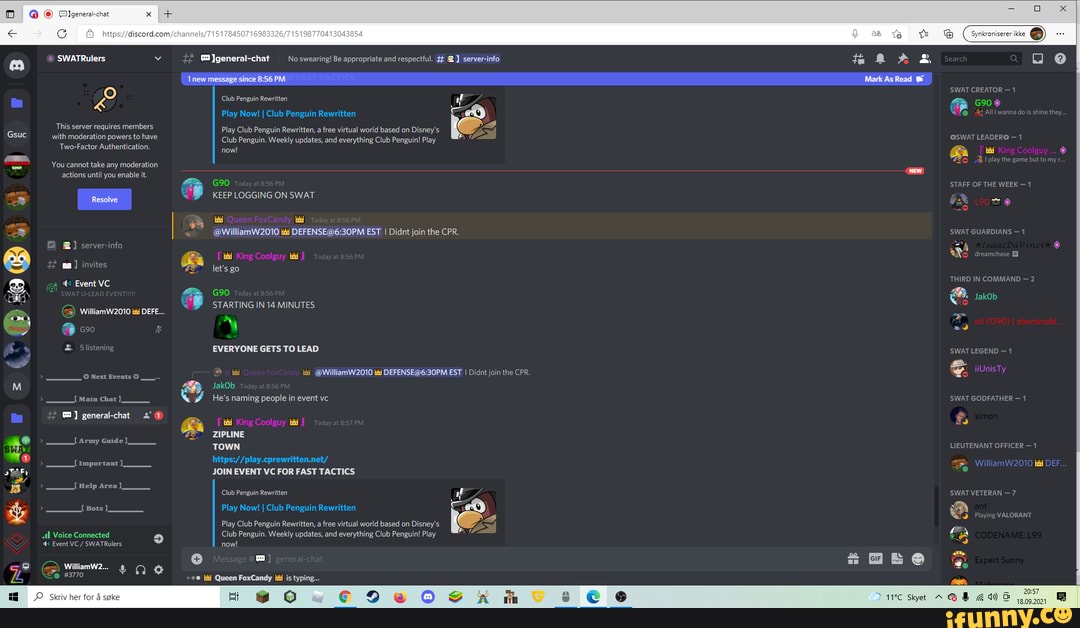Click the gift Nitro icon
This screenshot has height=628, width=1080.
853,559
